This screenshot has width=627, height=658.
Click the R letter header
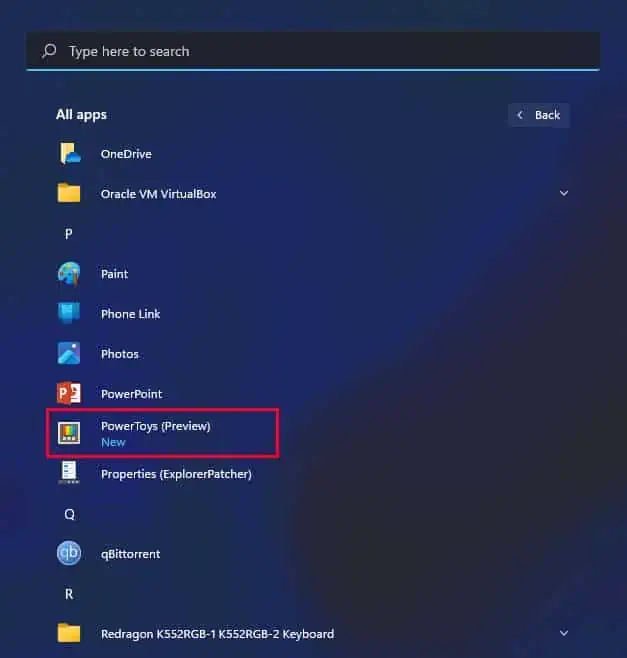pyautogui.click(x=69, y=594)
